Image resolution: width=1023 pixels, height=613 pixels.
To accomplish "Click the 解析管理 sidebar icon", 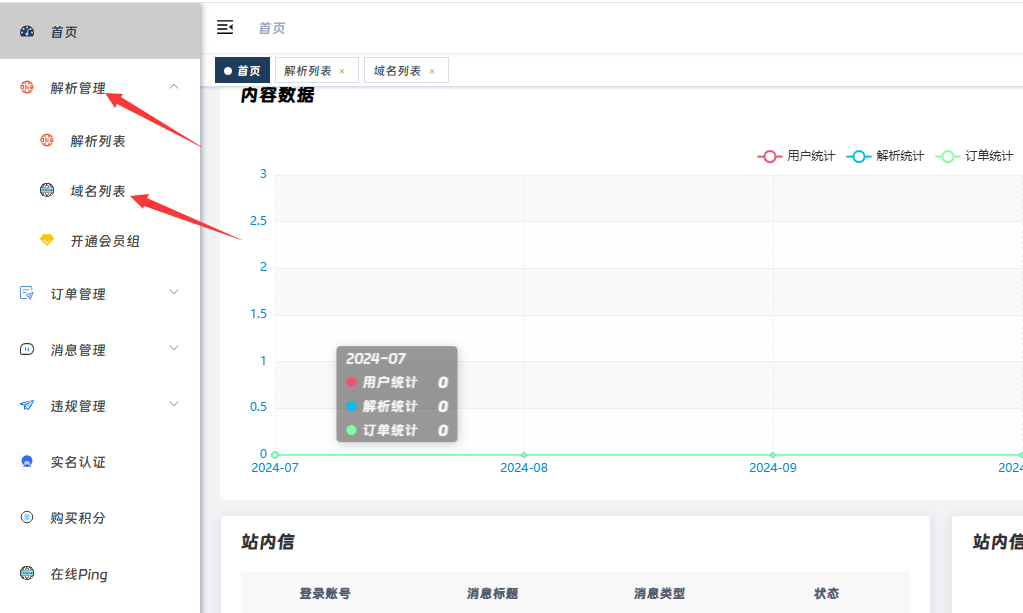I will [x=27, y=88].
